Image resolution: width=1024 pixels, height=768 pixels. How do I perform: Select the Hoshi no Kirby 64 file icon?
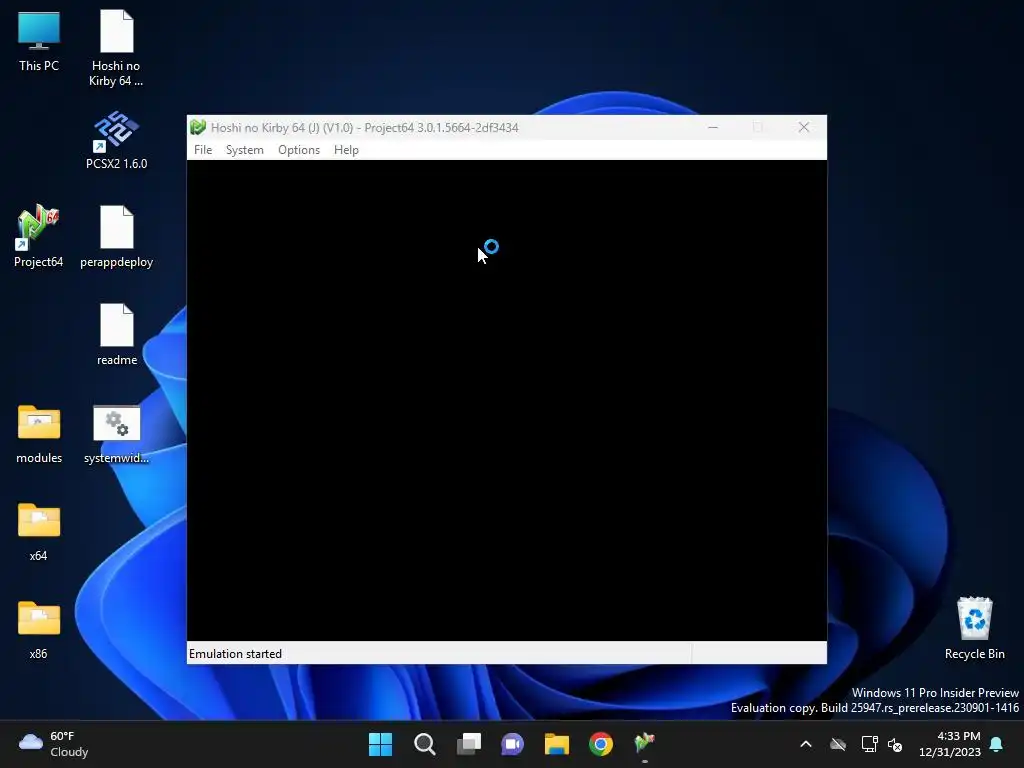[116, 49]
